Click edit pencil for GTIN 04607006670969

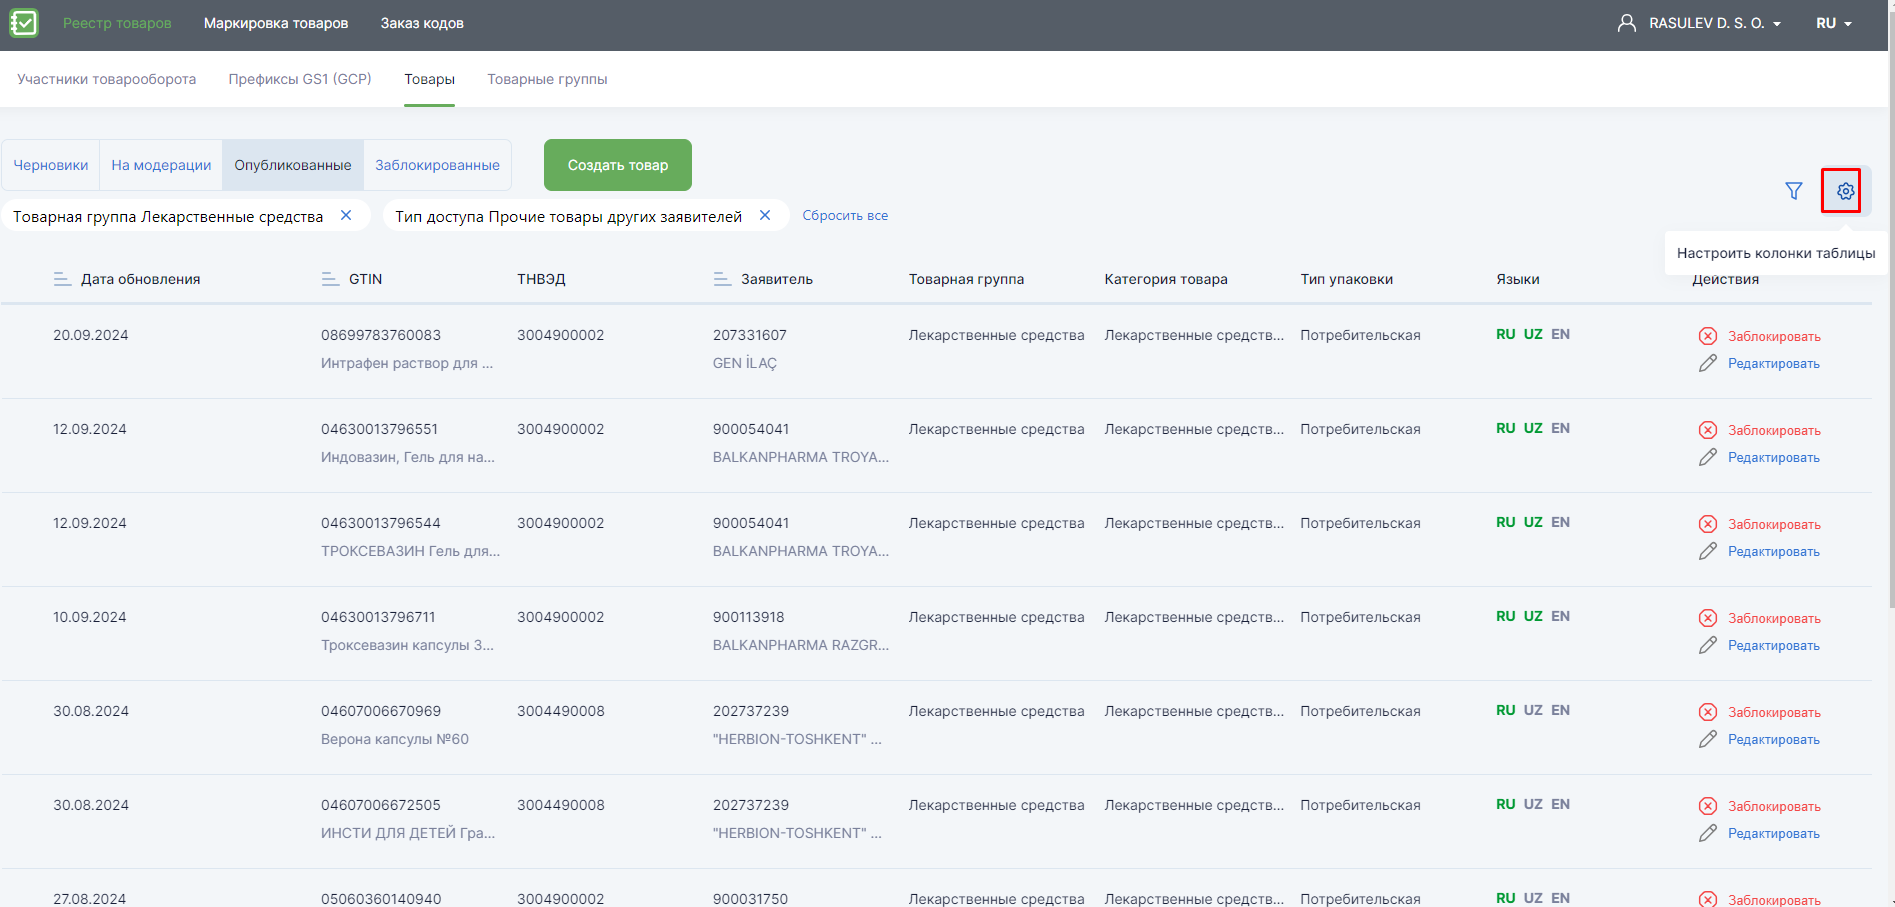(1708, 739)
